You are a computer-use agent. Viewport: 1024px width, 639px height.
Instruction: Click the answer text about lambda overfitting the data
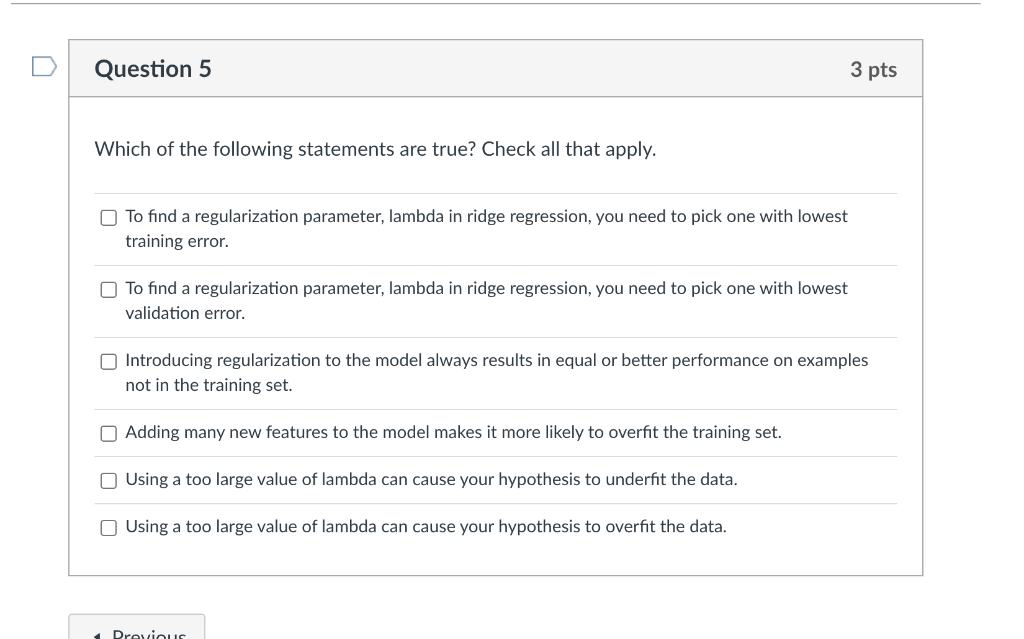[x=426, y=526]
